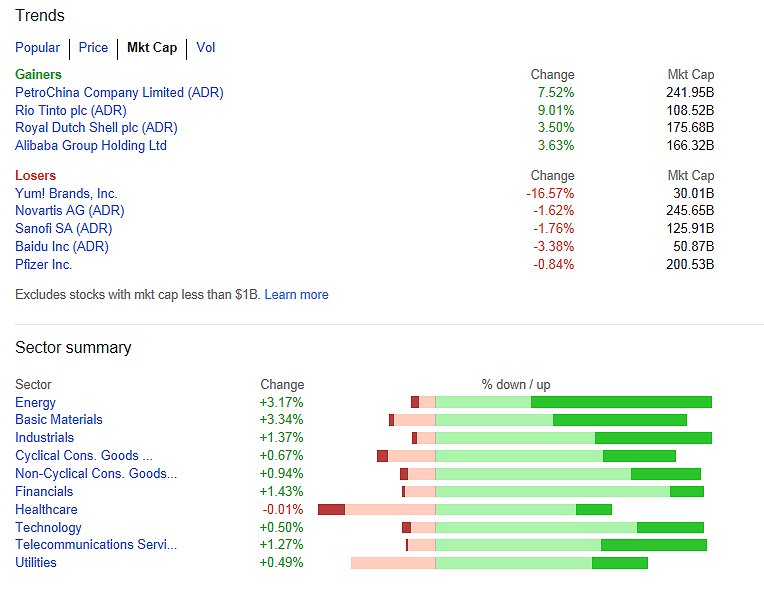Click the +3.17% Energy change value

point(282,403)
